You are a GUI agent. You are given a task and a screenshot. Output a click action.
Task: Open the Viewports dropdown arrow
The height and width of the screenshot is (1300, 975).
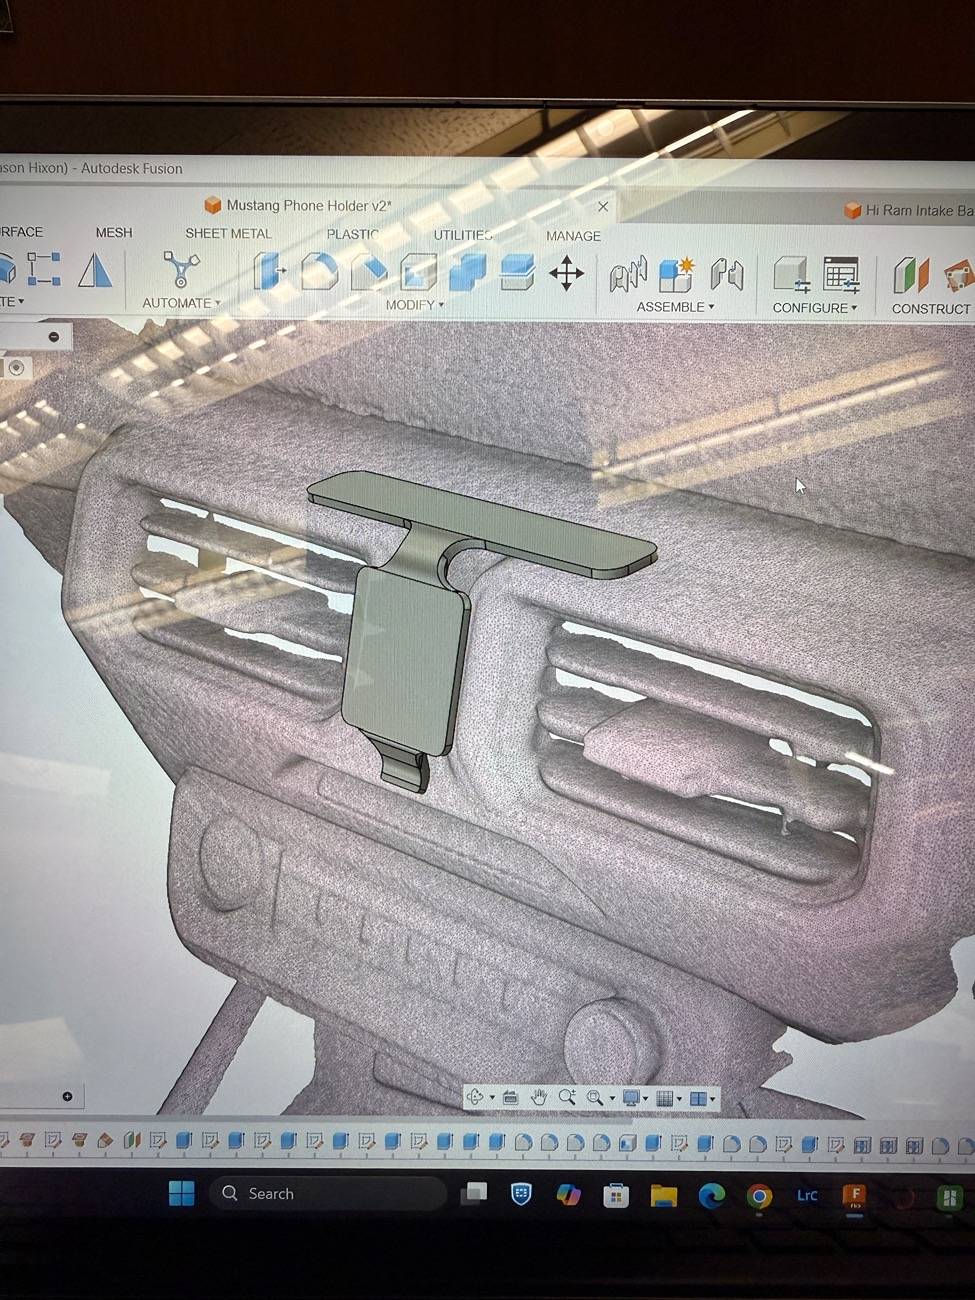(x=713, y=1099)
